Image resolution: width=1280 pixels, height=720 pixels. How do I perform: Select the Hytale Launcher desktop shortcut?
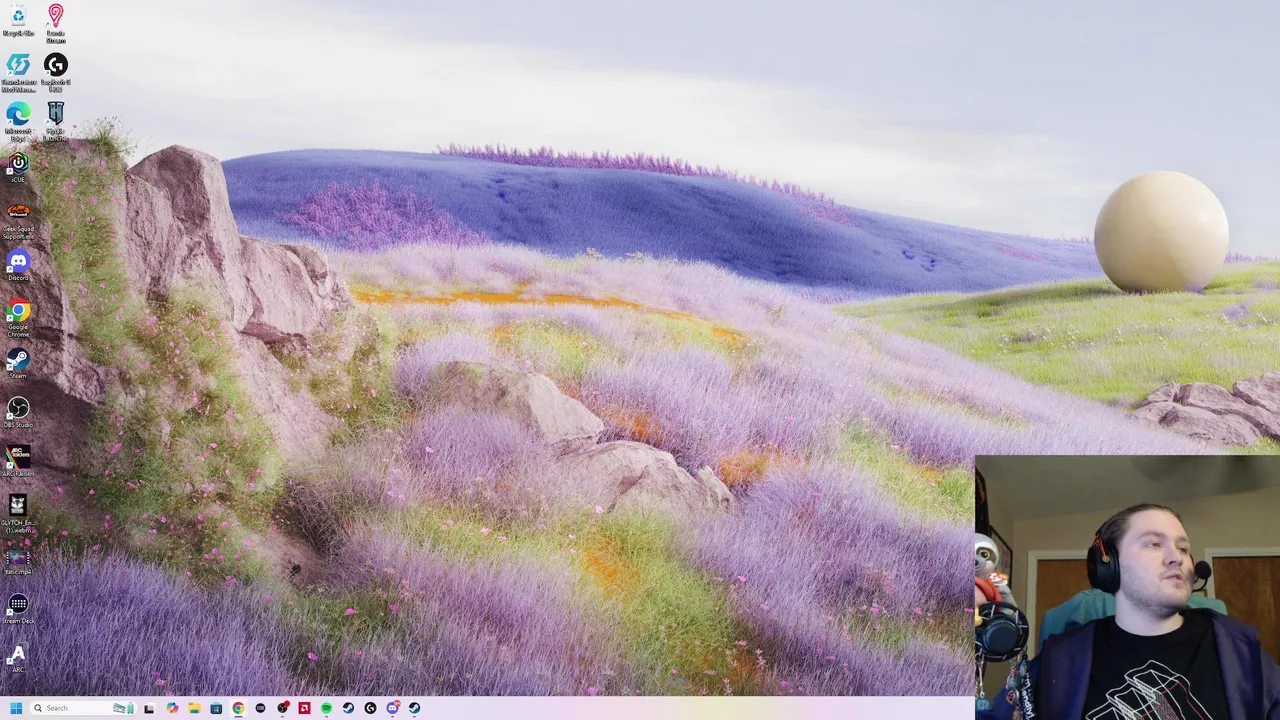[x=55, y=121]
